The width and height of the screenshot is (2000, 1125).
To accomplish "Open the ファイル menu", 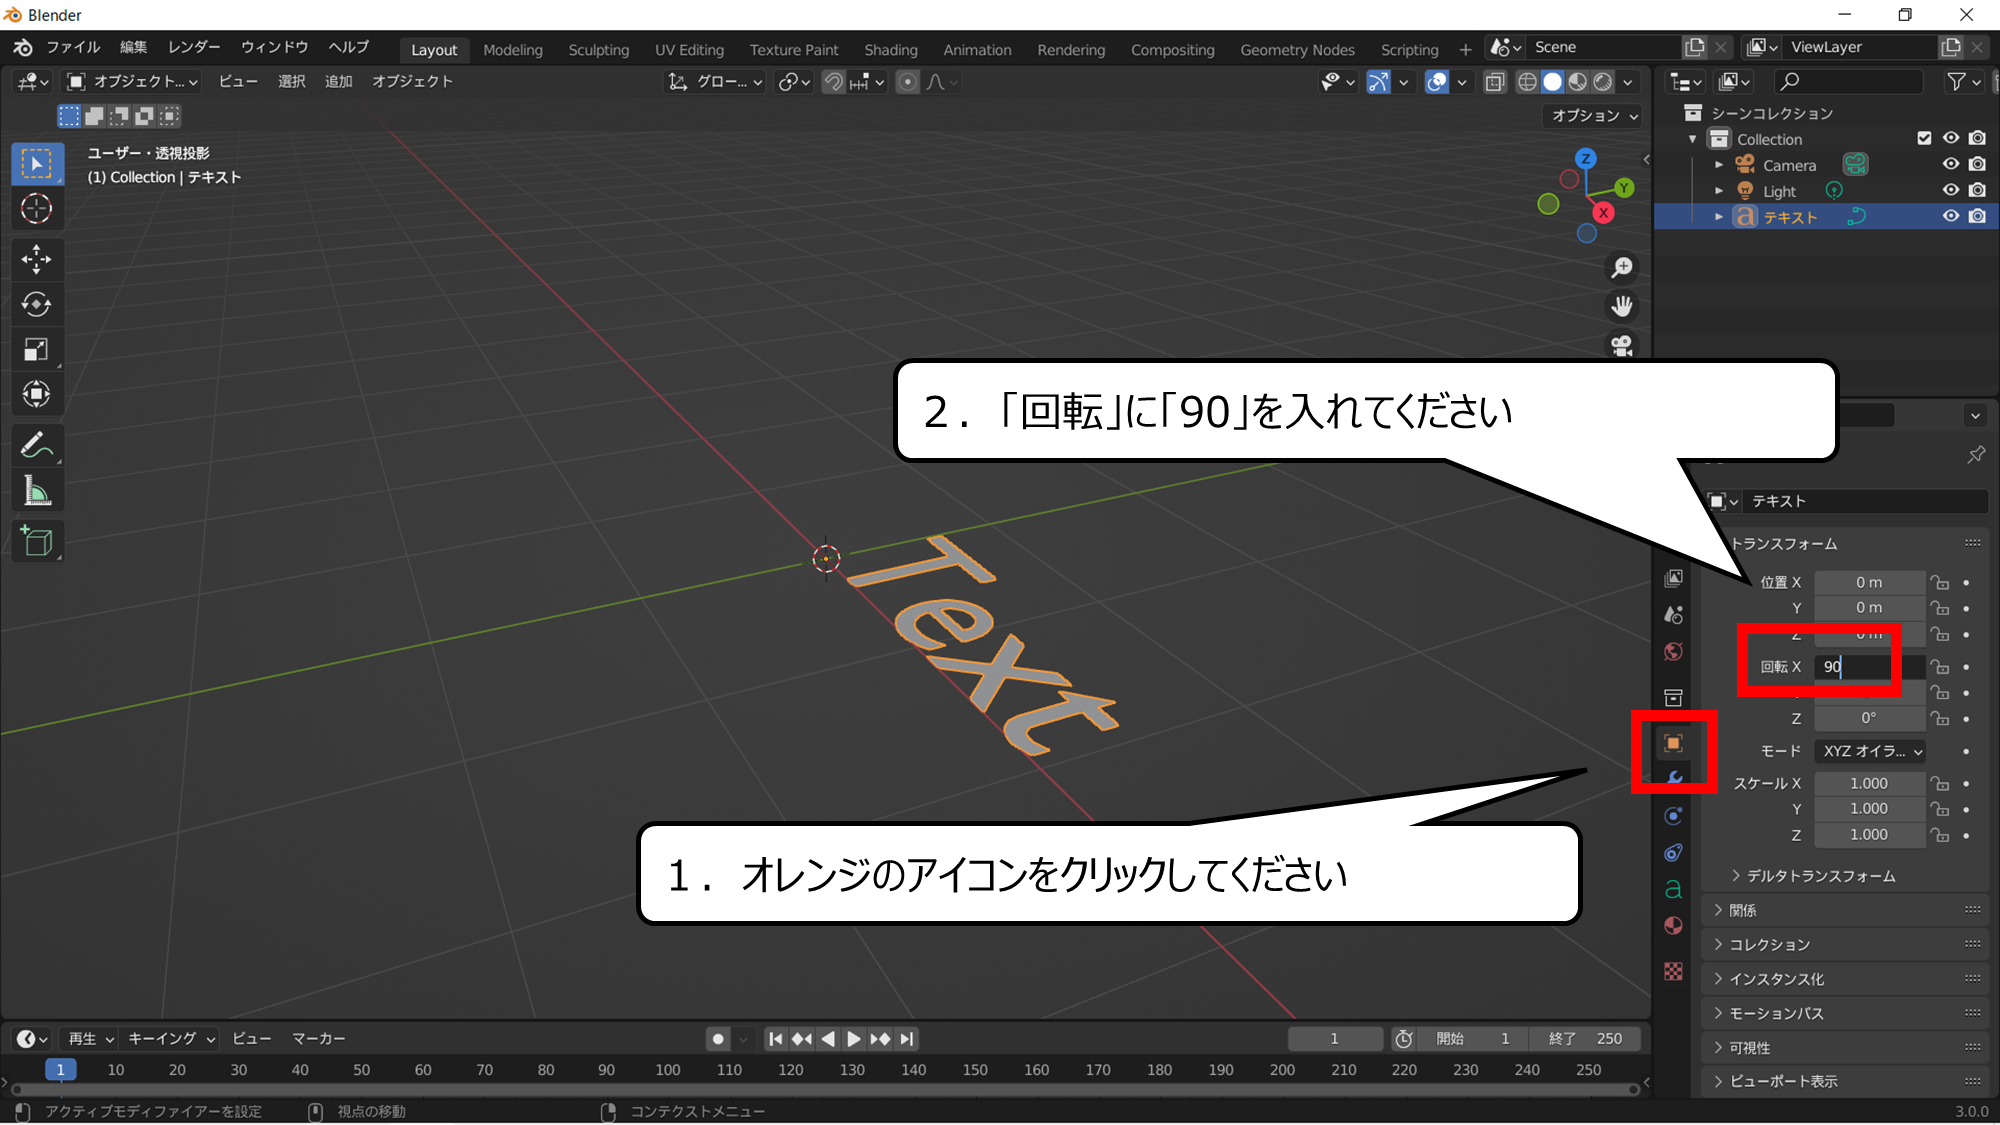I will click(73, 47).
